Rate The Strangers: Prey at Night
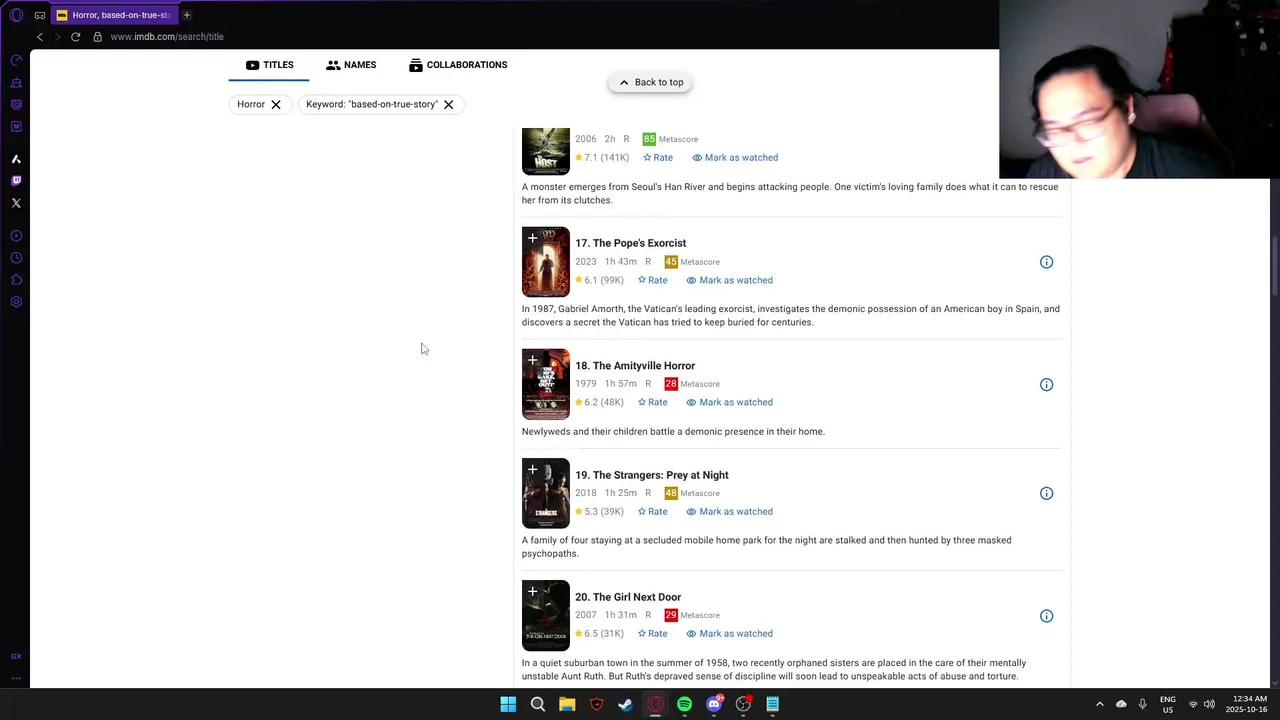 coord(653,512)
